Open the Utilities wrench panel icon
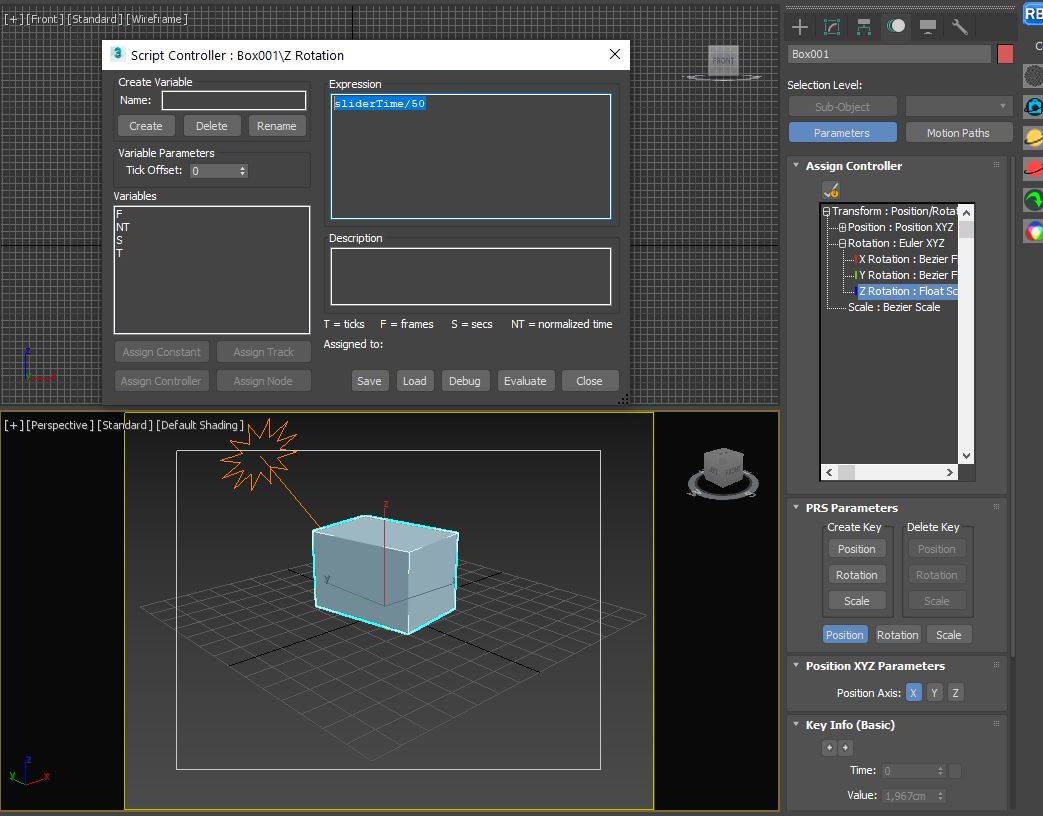 (x=959, y=27)
